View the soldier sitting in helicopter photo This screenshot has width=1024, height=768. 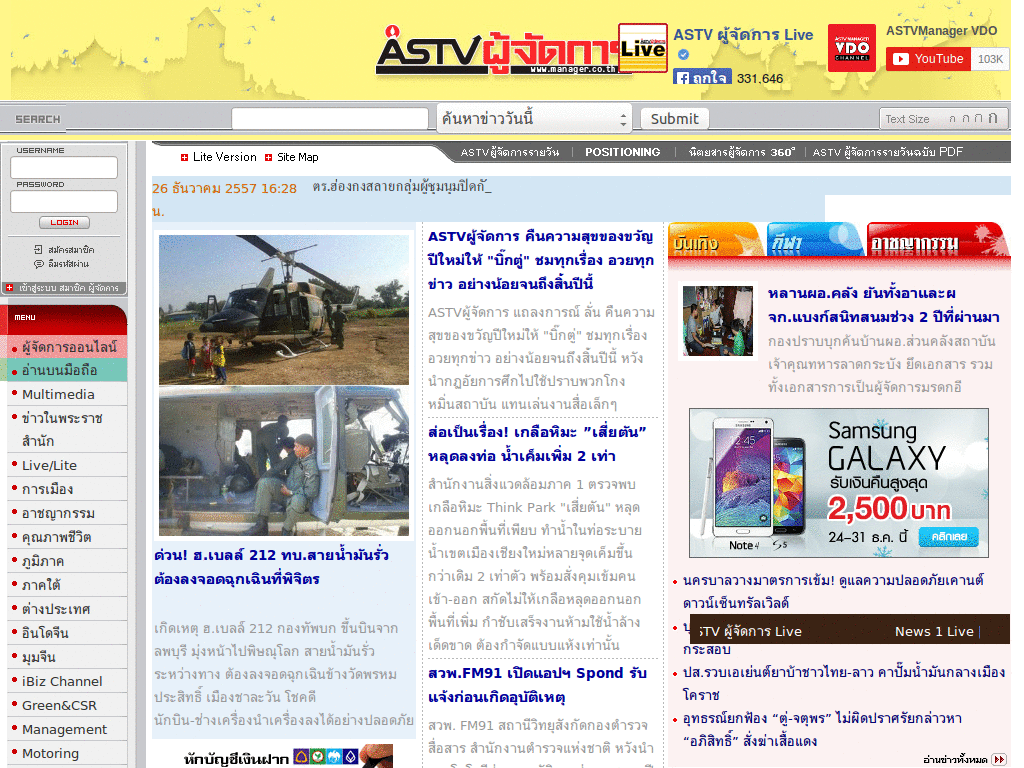(284, 461)
